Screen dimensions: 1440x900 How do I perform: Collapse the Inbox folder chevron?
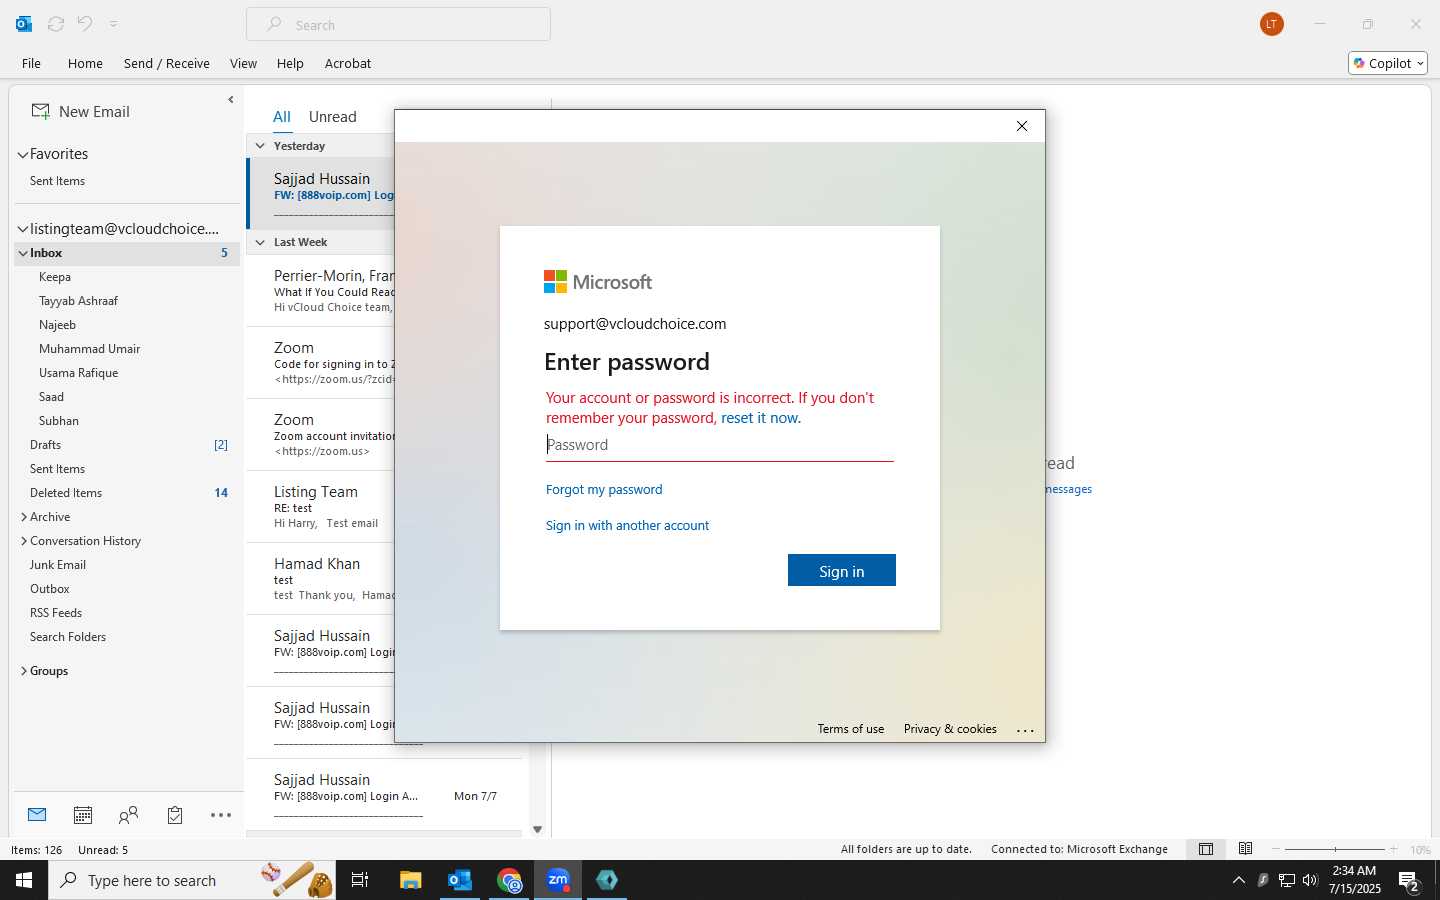click(x=23, y=253)
